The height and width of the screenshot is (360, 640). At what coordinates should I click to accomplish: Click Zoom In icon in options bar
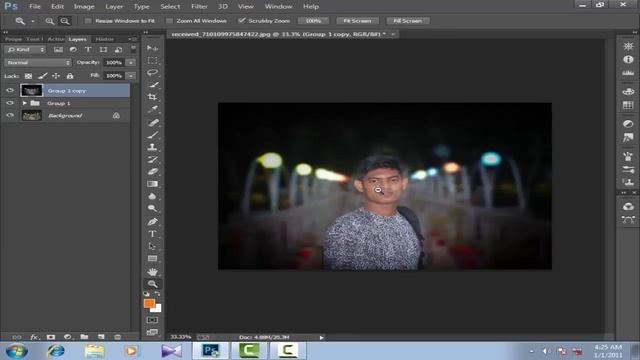click(x=49, y=21)
